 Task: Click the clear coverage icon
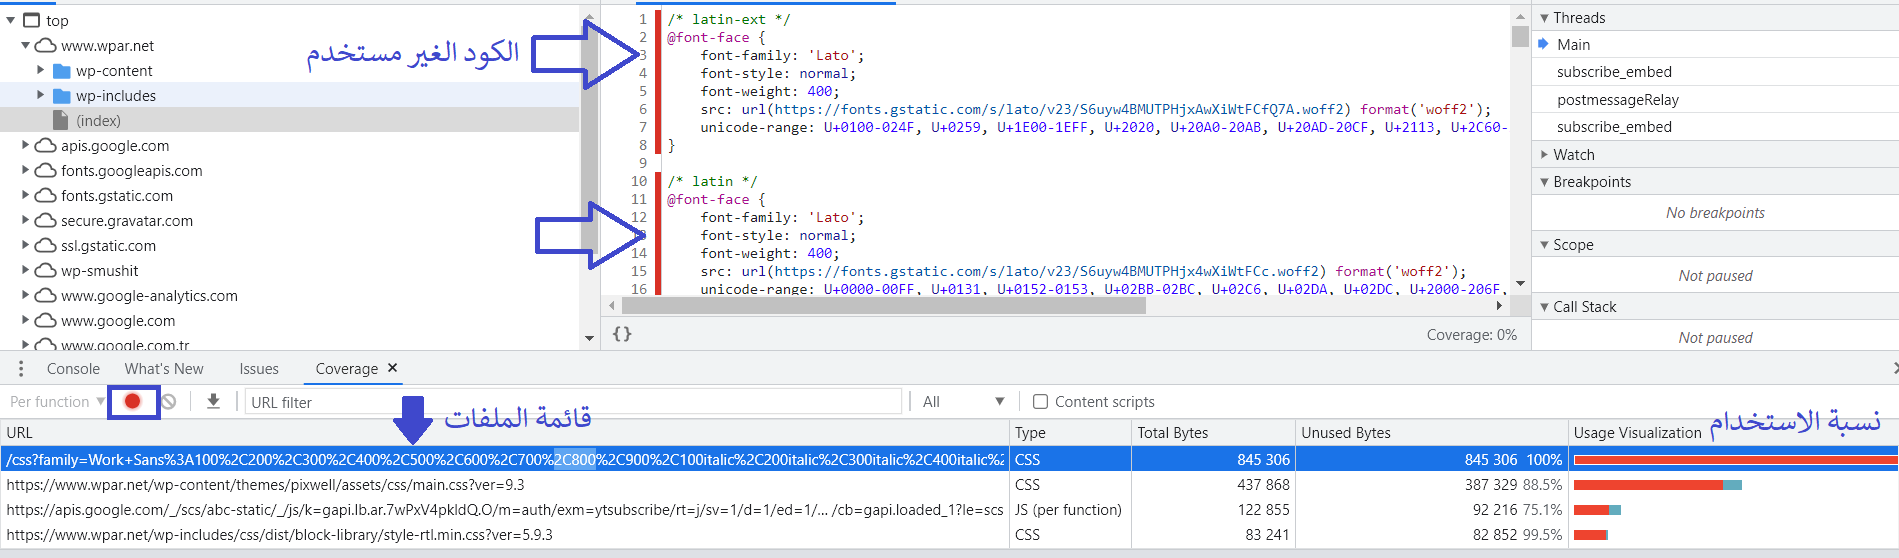[169, 401]
